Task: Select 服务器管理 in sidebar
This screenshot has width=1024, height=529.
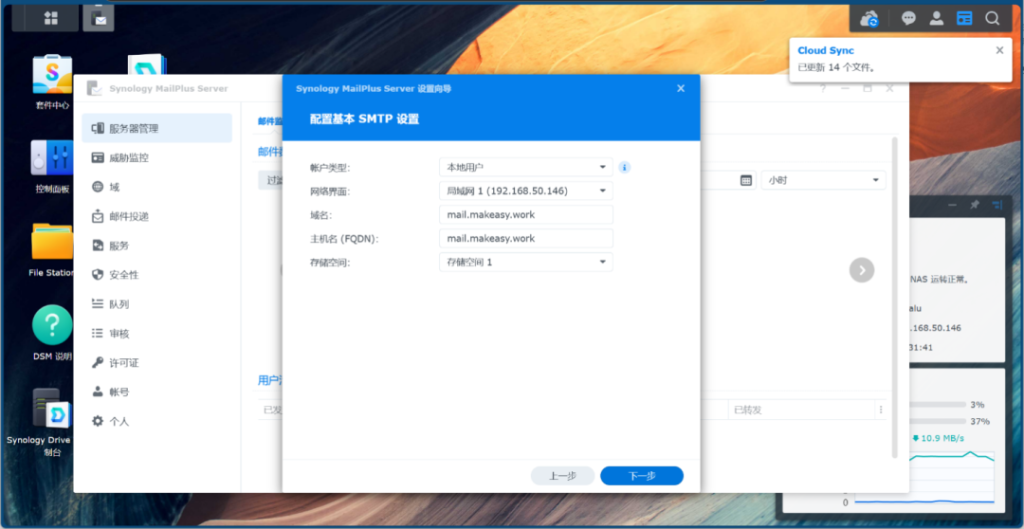Action: point(157,128)
